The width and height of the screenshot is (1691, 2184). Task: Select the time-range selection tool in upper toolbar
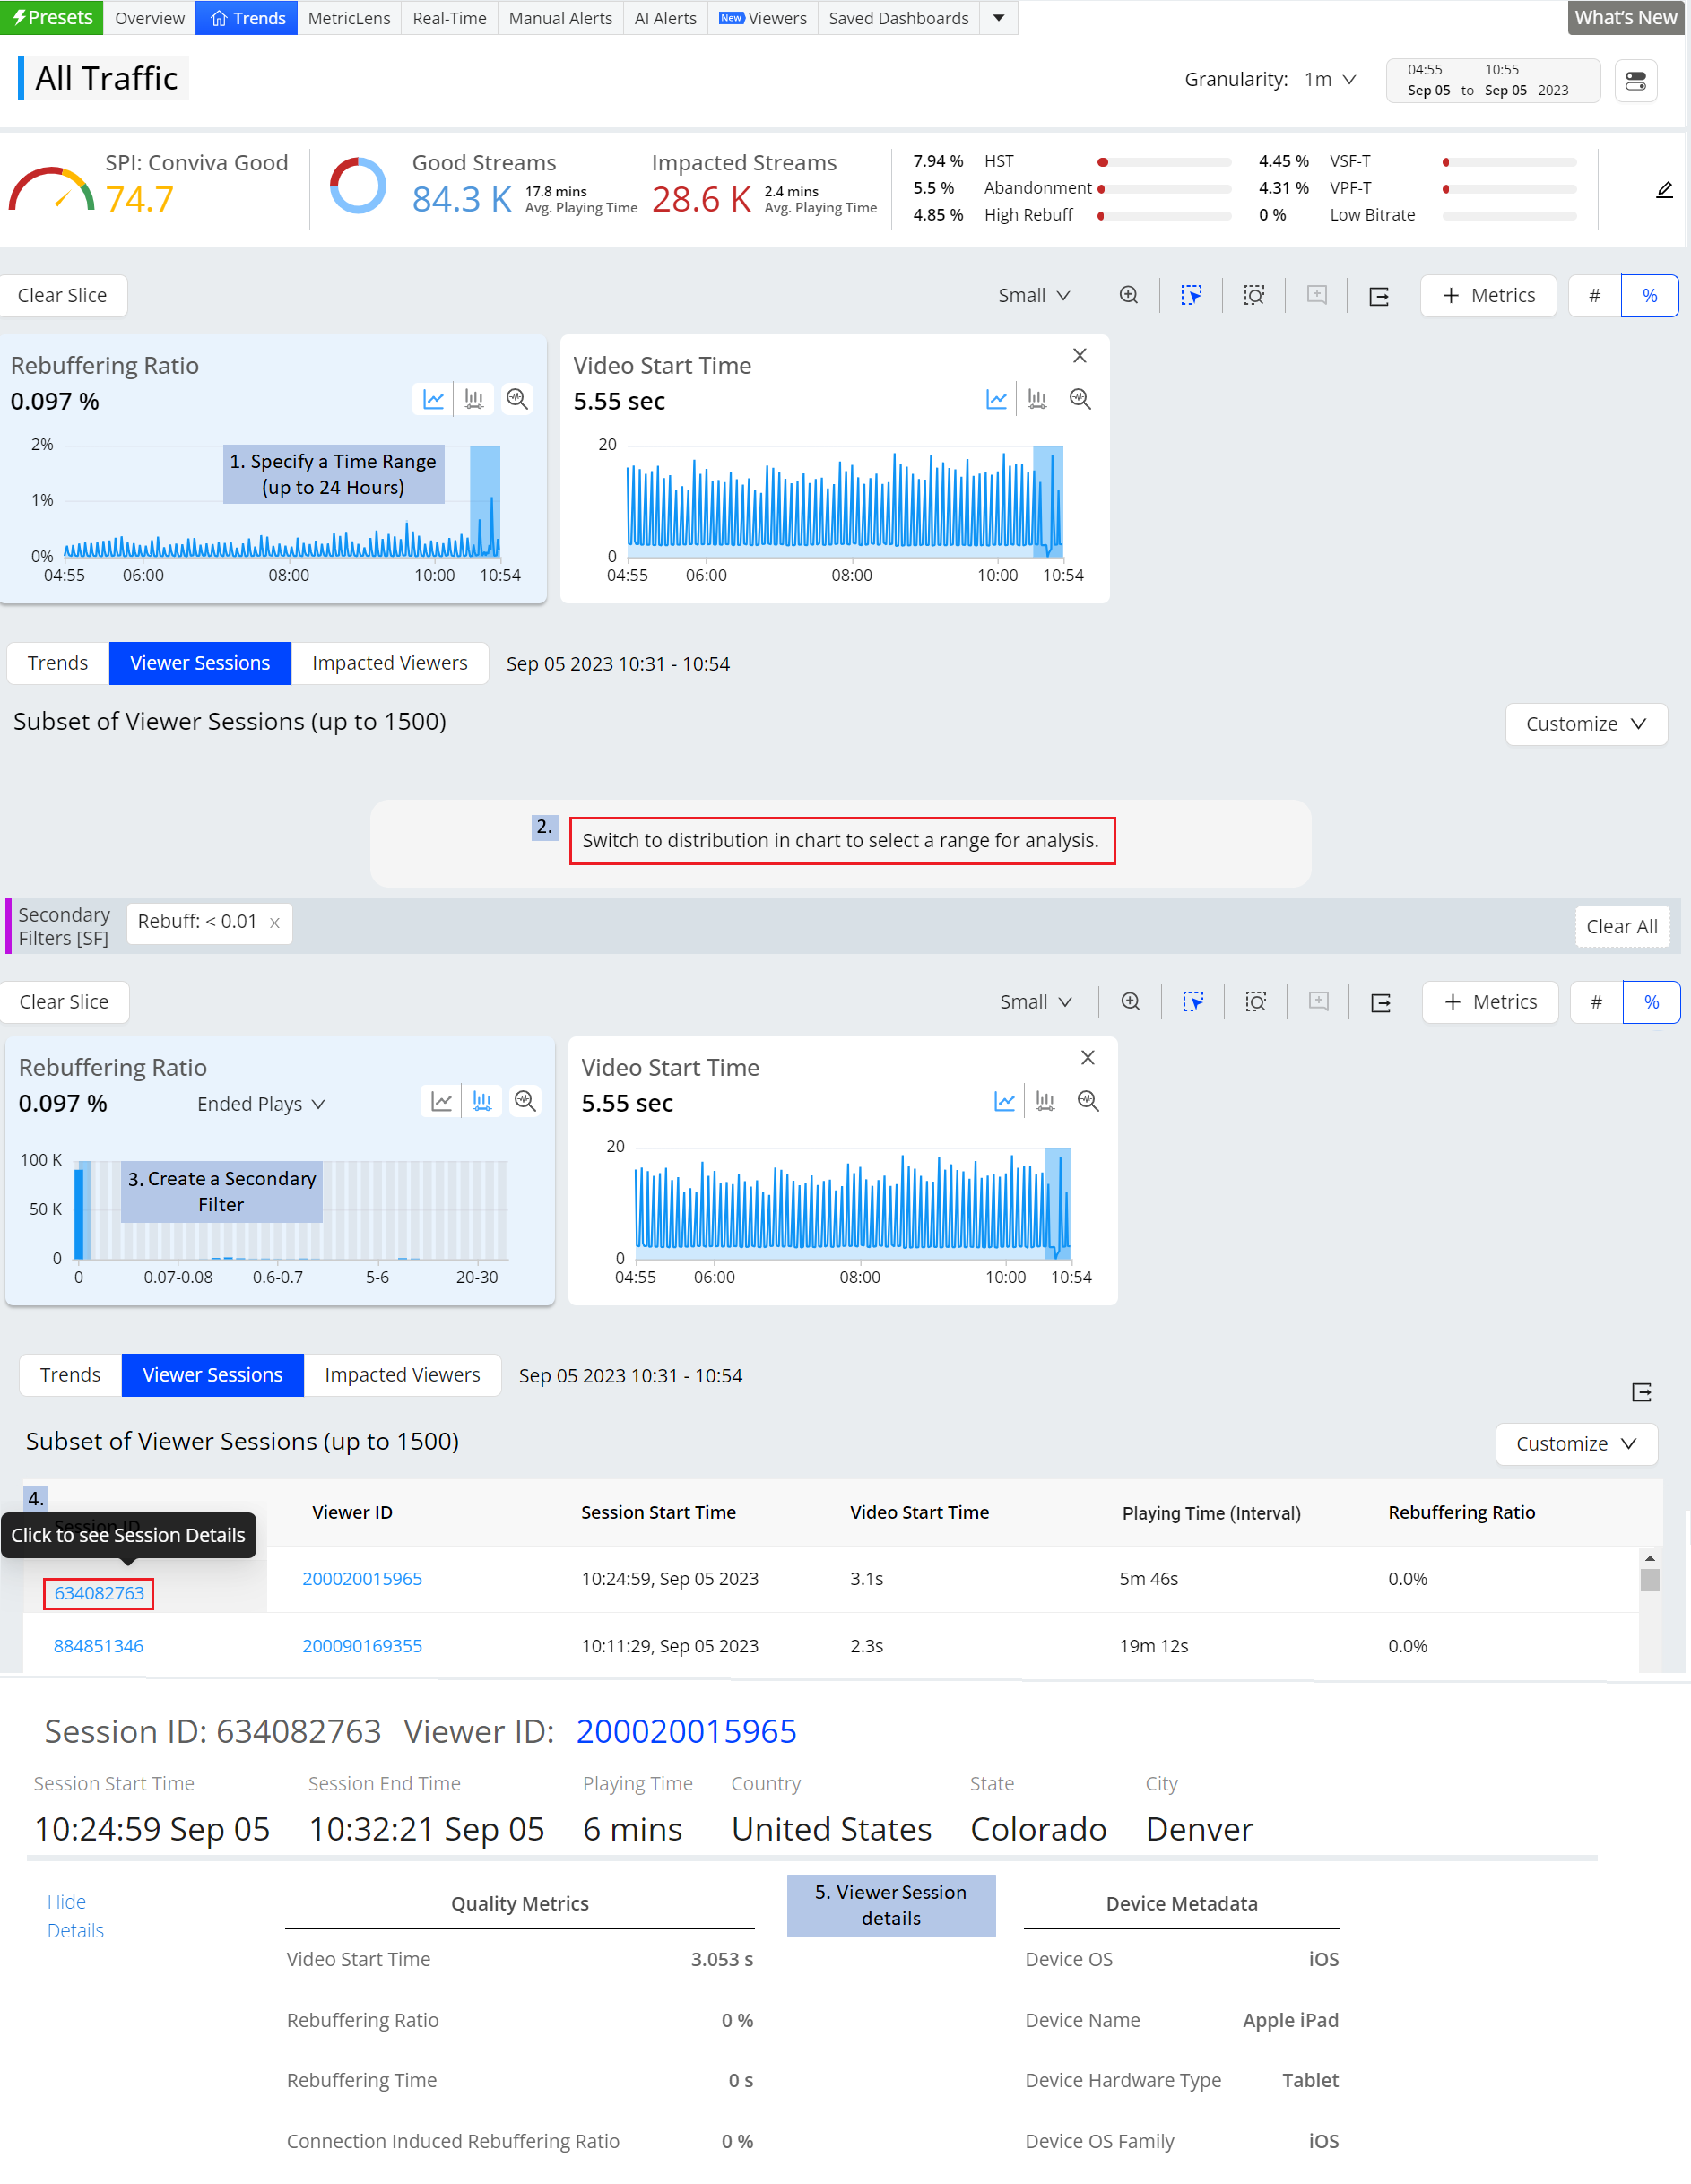point(1190,295)
